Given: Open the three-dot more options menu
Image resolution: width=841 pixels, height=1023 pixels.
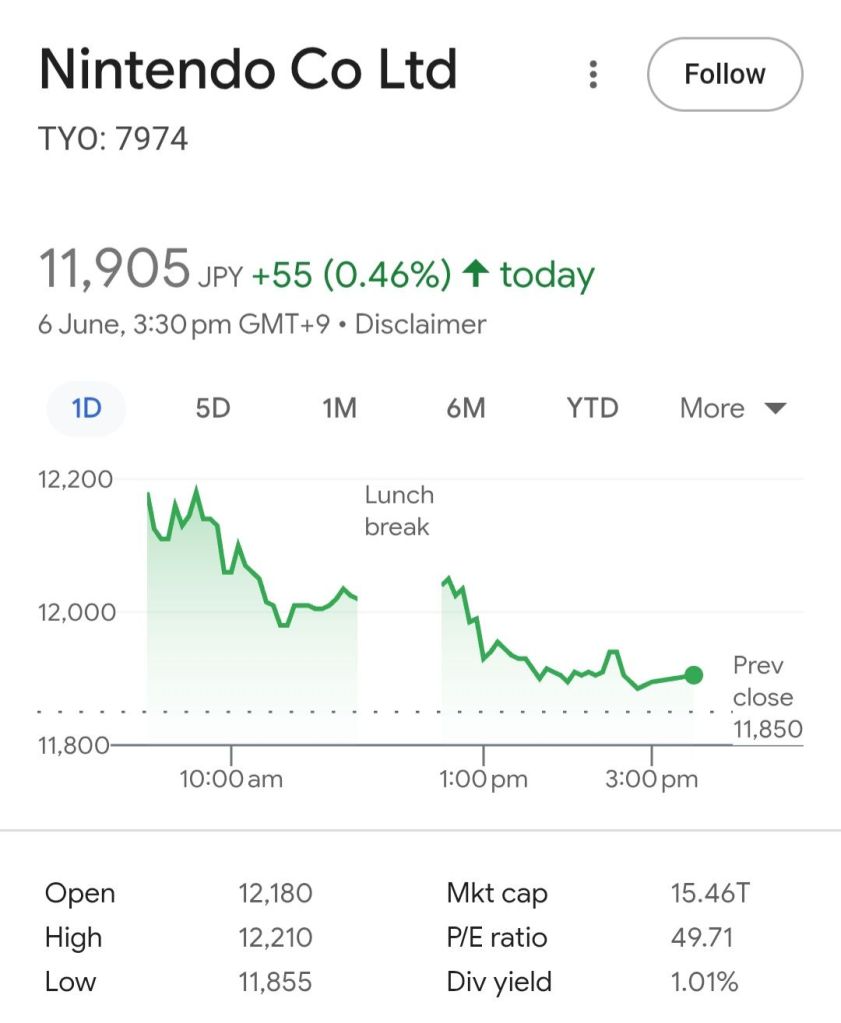Looking at the screenshot, I should [593, 74].
